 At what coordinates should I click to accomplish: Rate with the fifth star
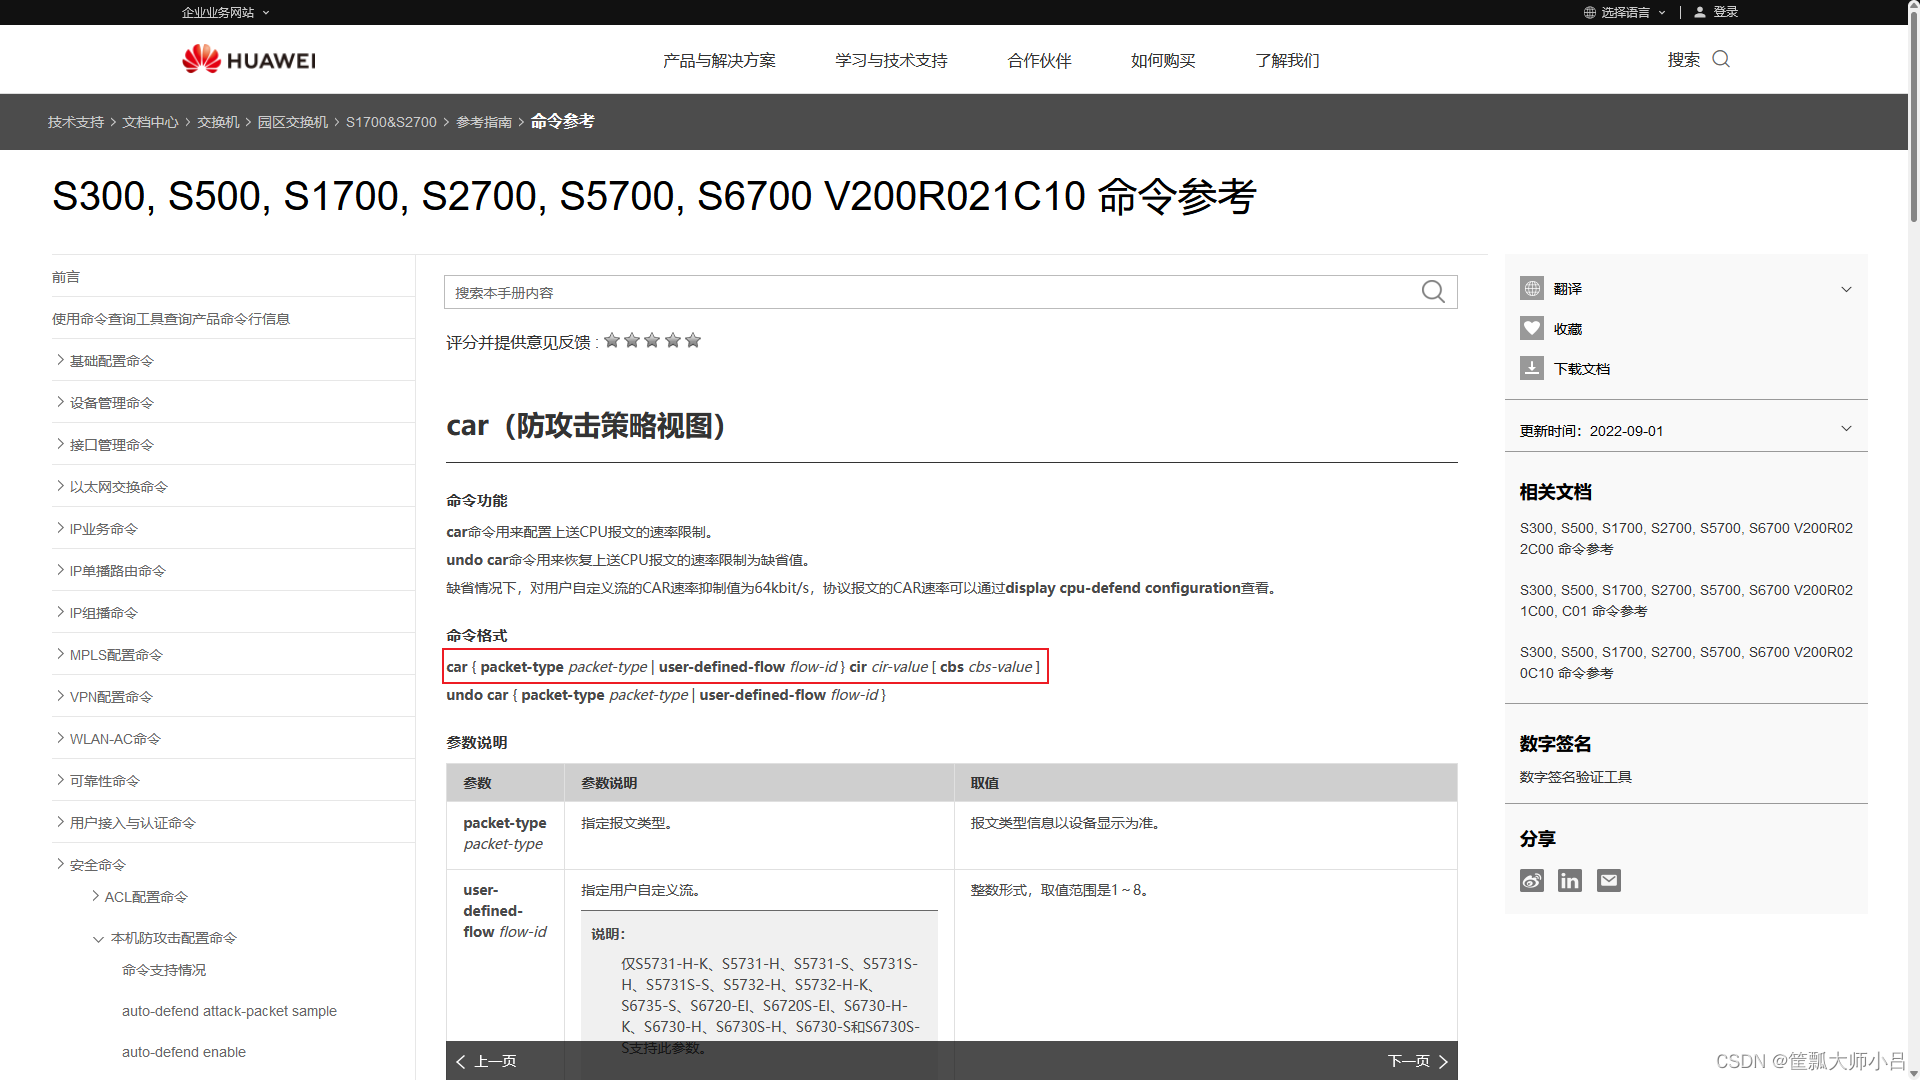click(x=693, y=340)
